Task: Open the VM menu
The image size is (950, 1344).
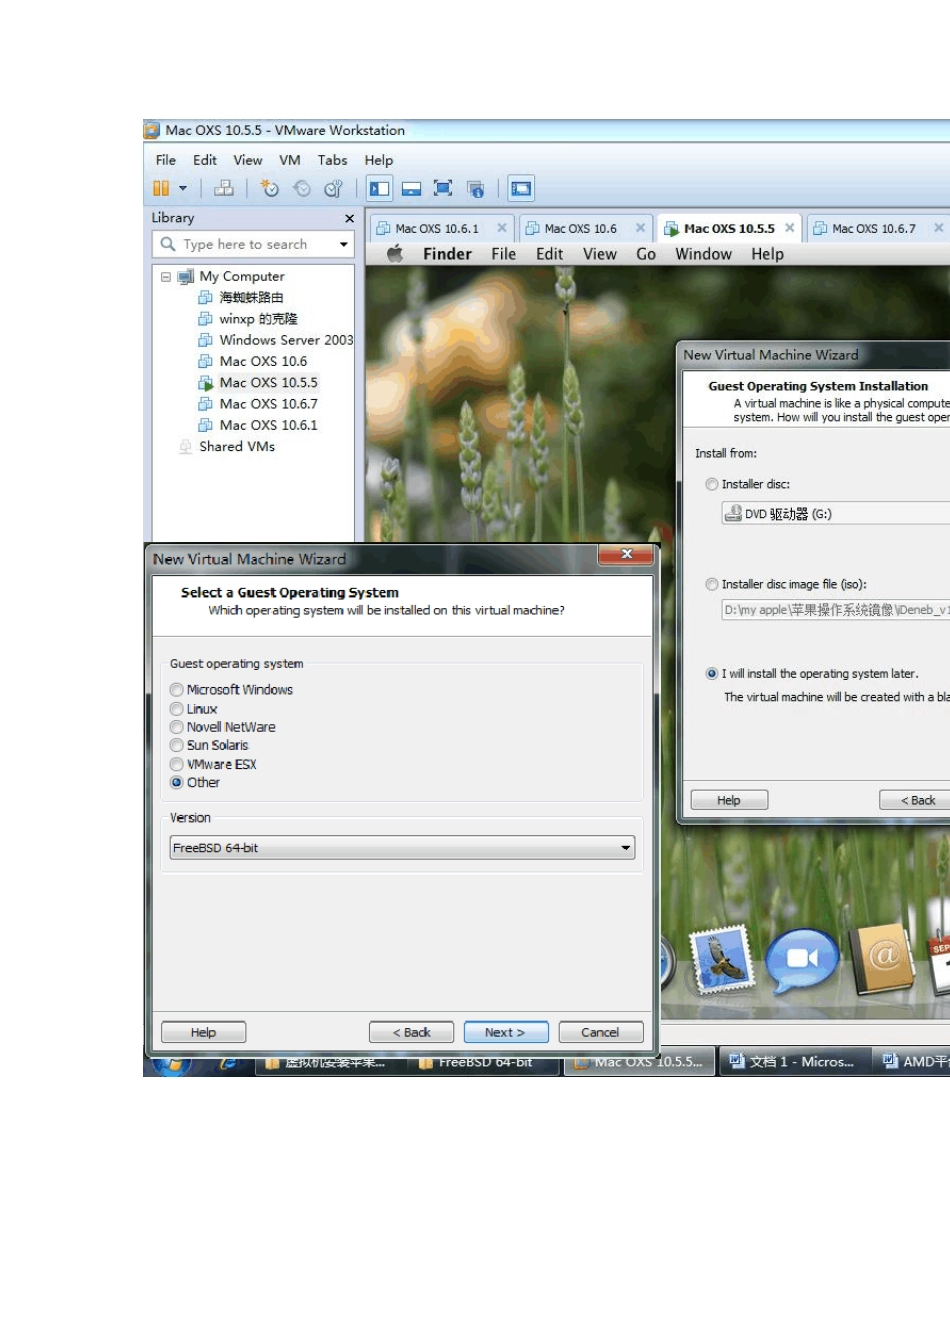Action: click(289, 160)
